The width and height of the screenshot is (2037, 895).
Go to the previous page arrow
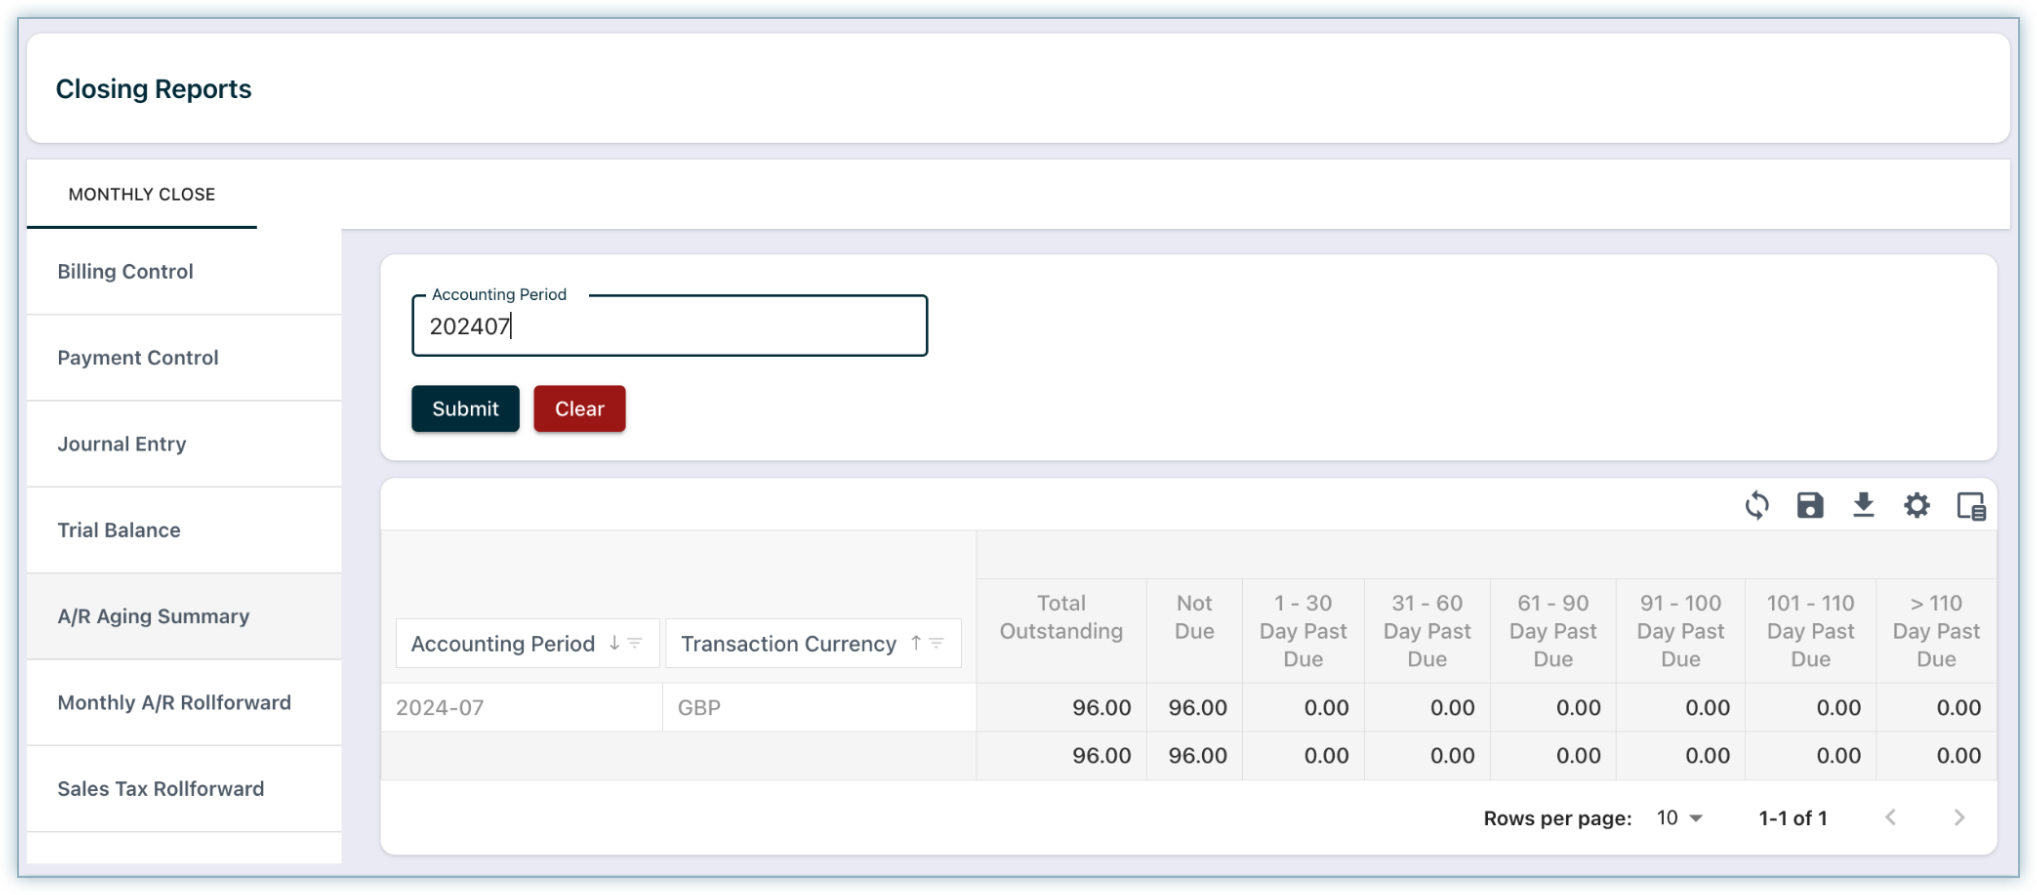click(x=1890, y=818)
